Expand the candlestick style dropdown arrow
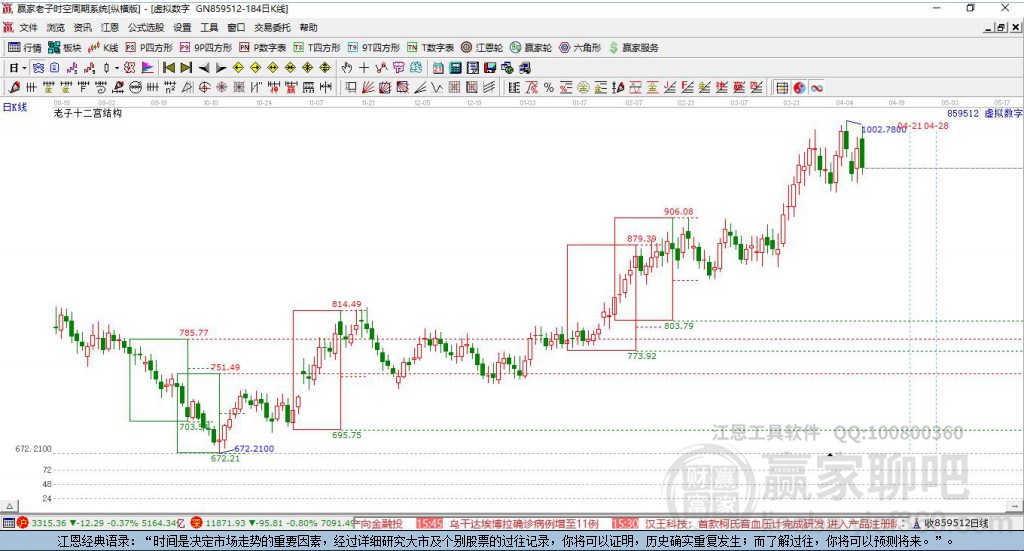 pos(116,68)
